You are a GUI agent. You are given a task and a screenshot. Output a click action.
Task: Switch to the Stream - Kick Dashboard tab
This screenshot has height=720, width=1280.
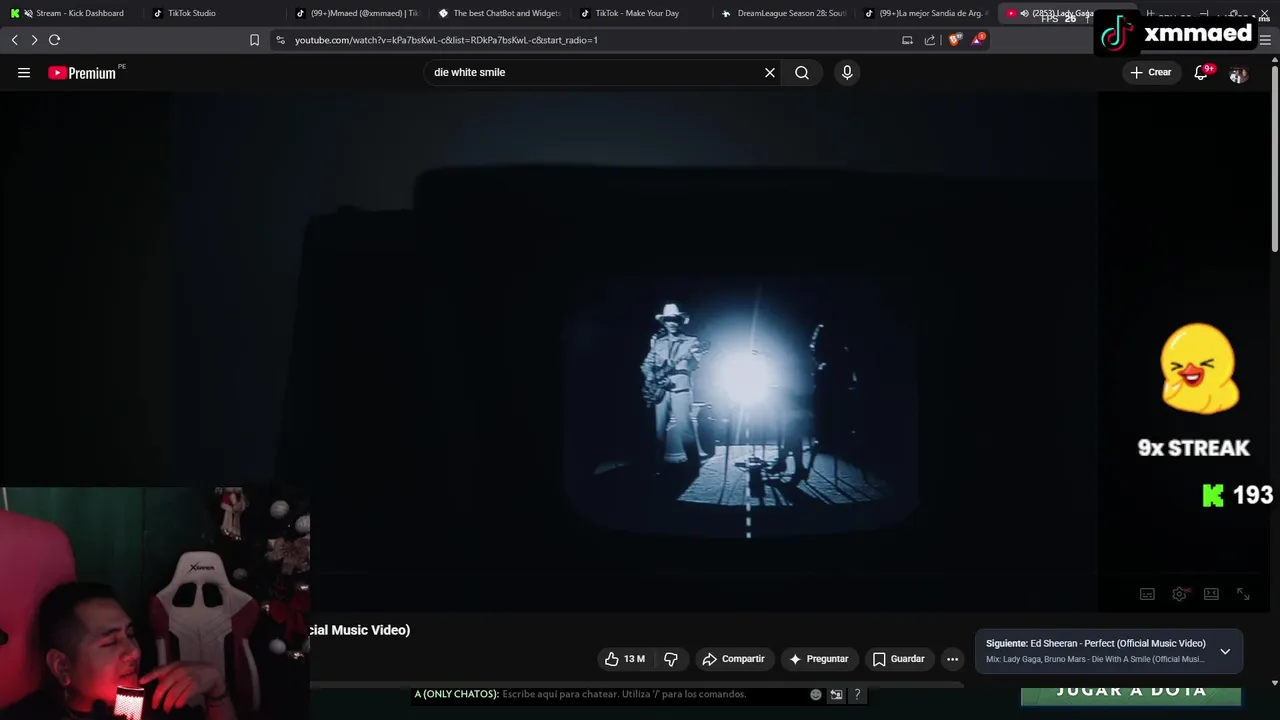click(70, 13)
